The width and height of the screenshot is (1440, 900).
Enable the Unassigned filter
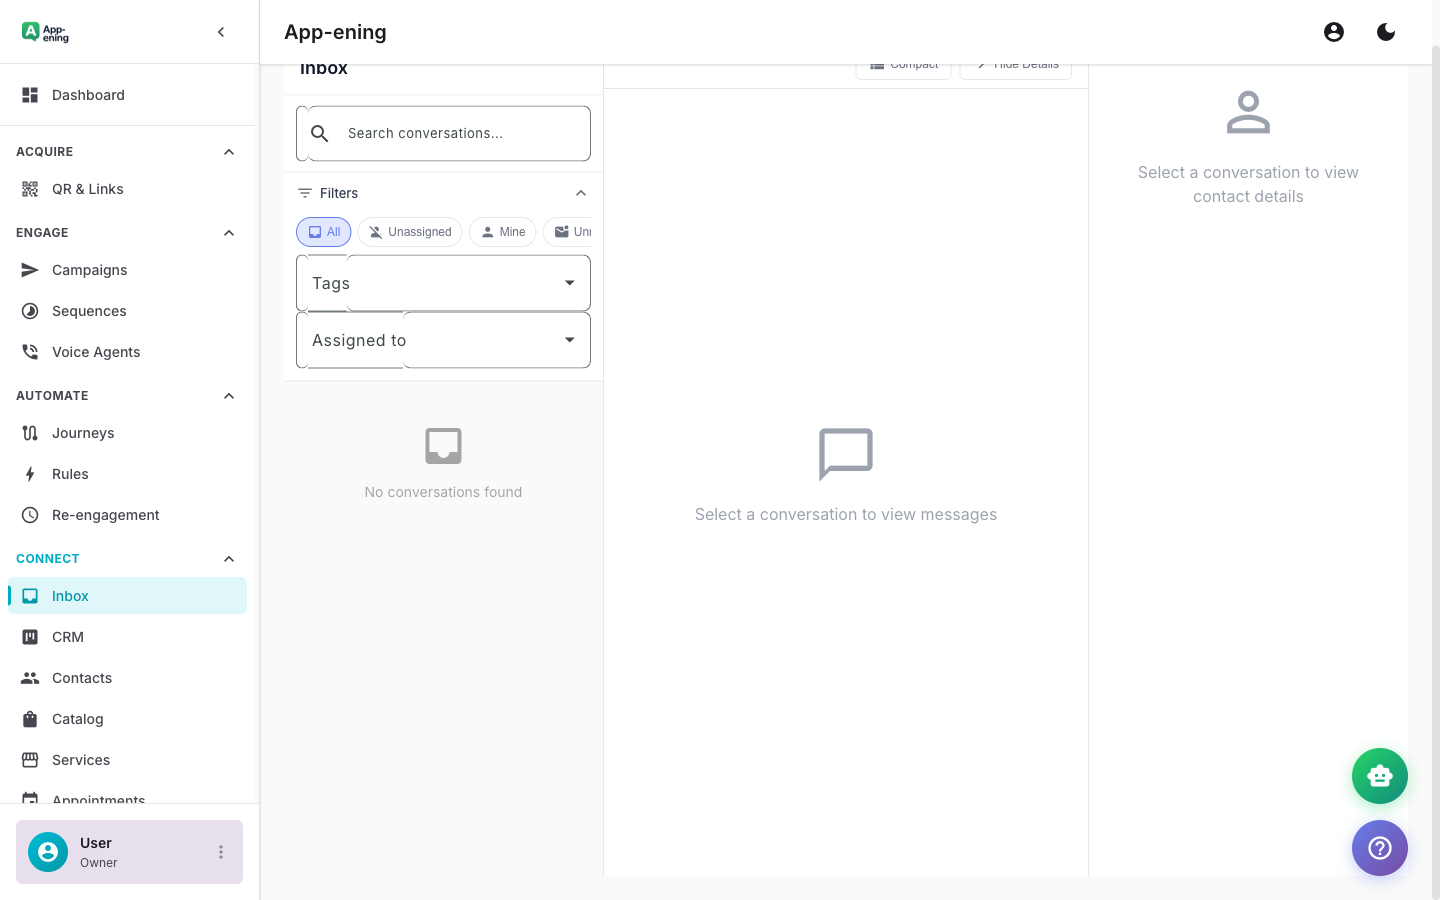point(409,231)
